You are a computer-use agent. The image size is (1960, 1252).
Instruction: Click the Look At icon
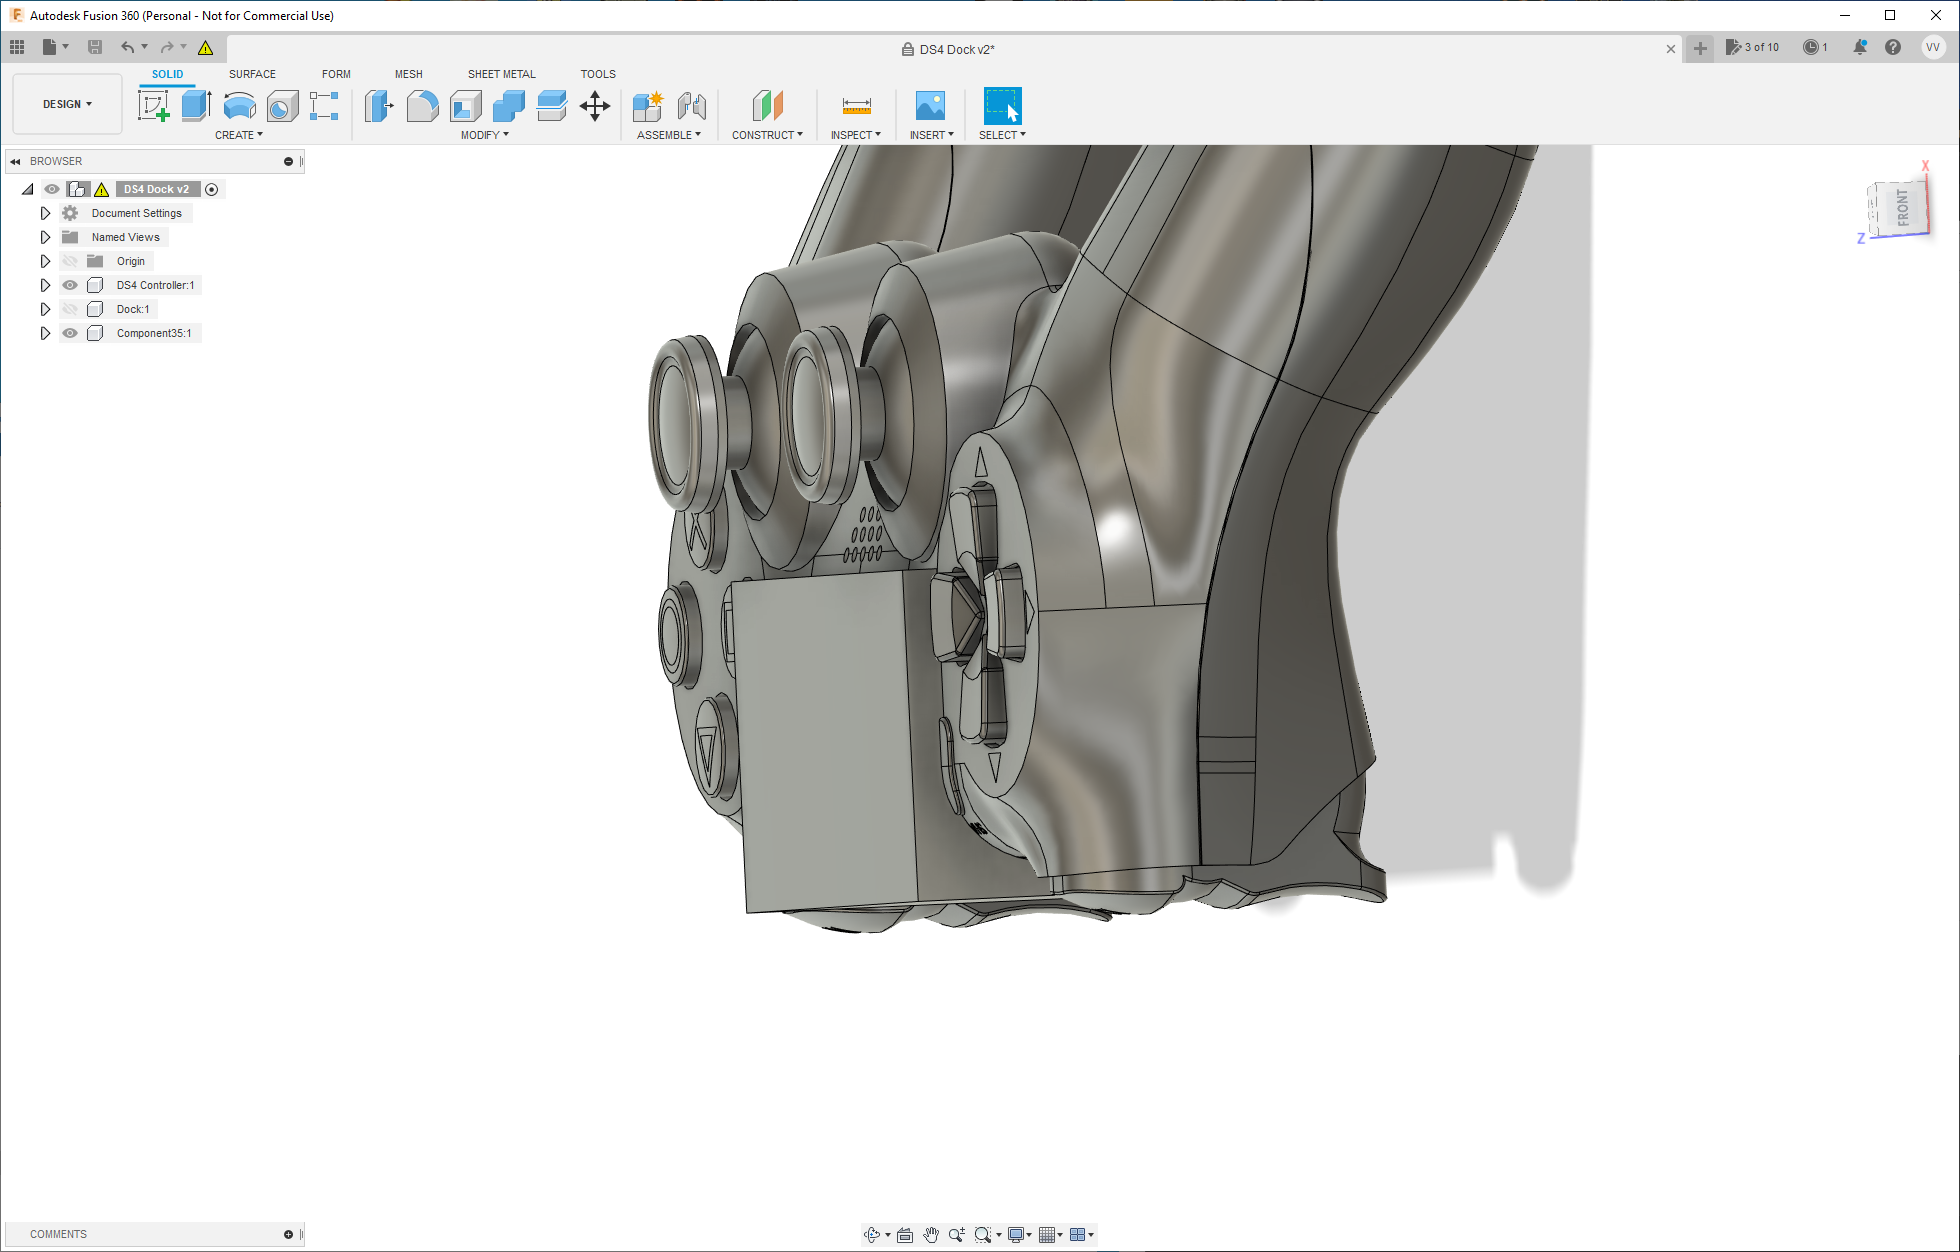click(x=905, y=1235)
